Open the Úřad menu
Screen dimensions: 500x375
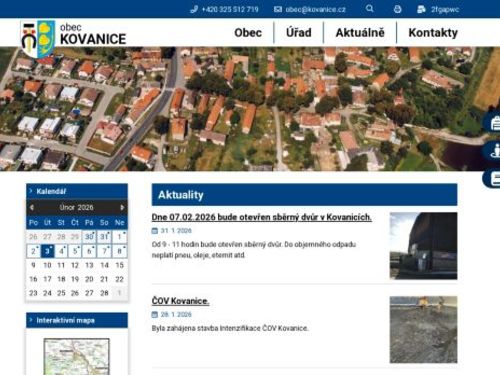pyautogui.click(x=299, y=33)
